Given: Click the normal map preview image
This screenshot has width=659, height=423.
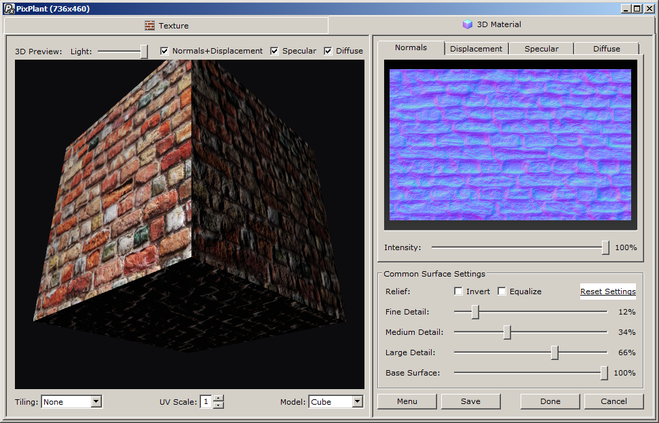Looking at the screenshot, I should click(x=510, y=145).
